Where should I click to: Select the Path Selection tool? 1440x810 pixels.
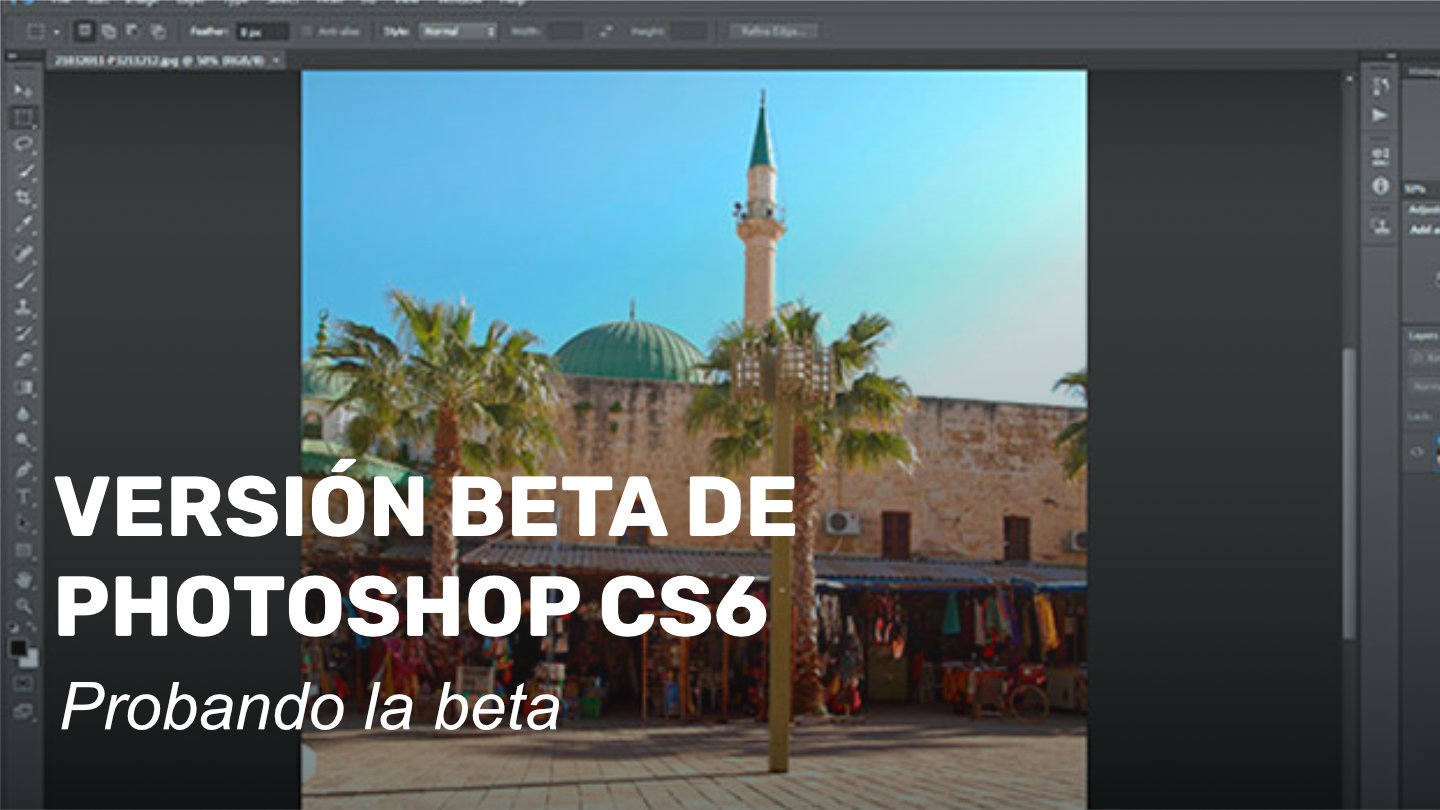coord(23,522)
